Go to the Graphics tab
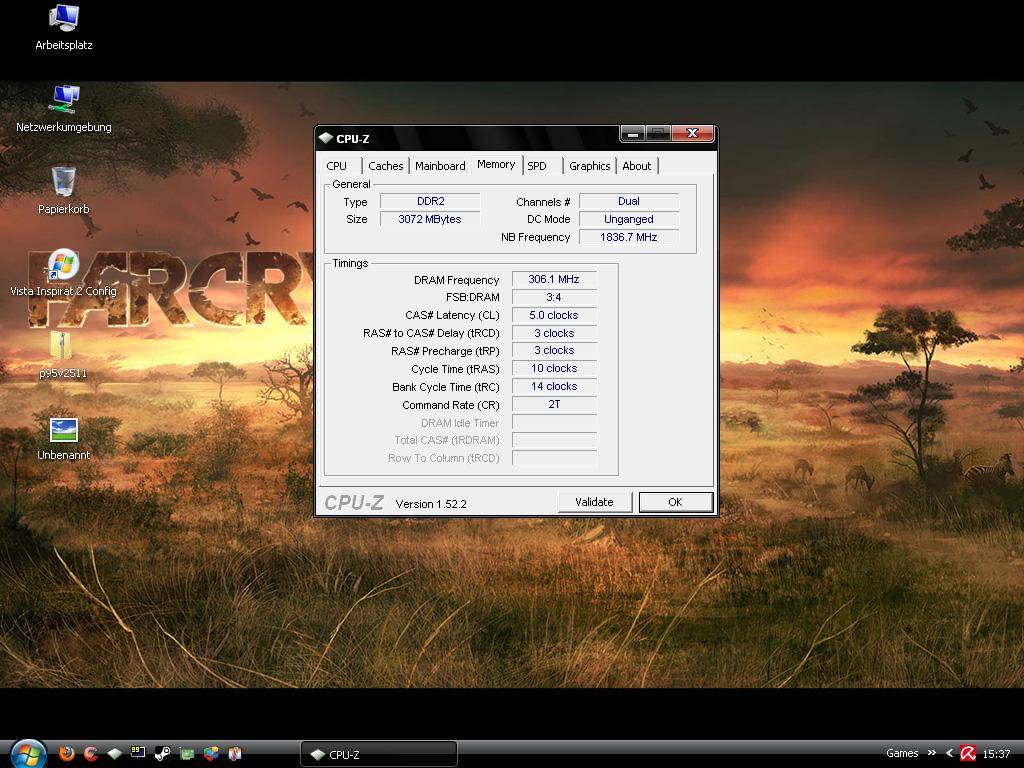 pos(589,166)
